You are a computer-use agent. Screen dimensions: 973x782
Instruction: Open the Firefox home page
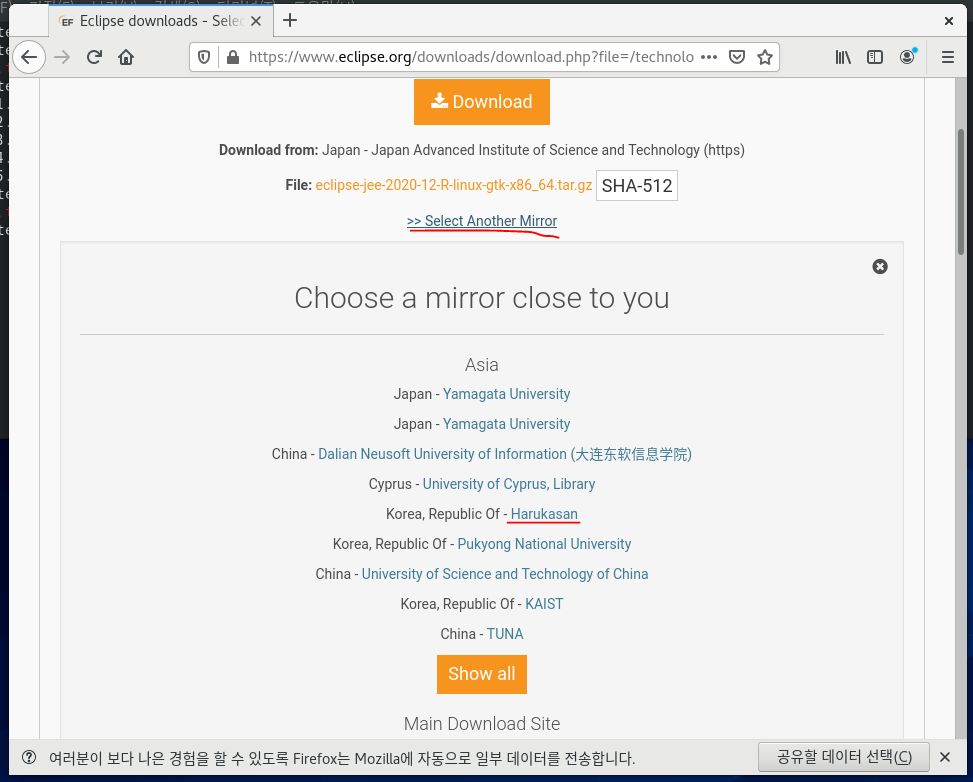[126, 58]
